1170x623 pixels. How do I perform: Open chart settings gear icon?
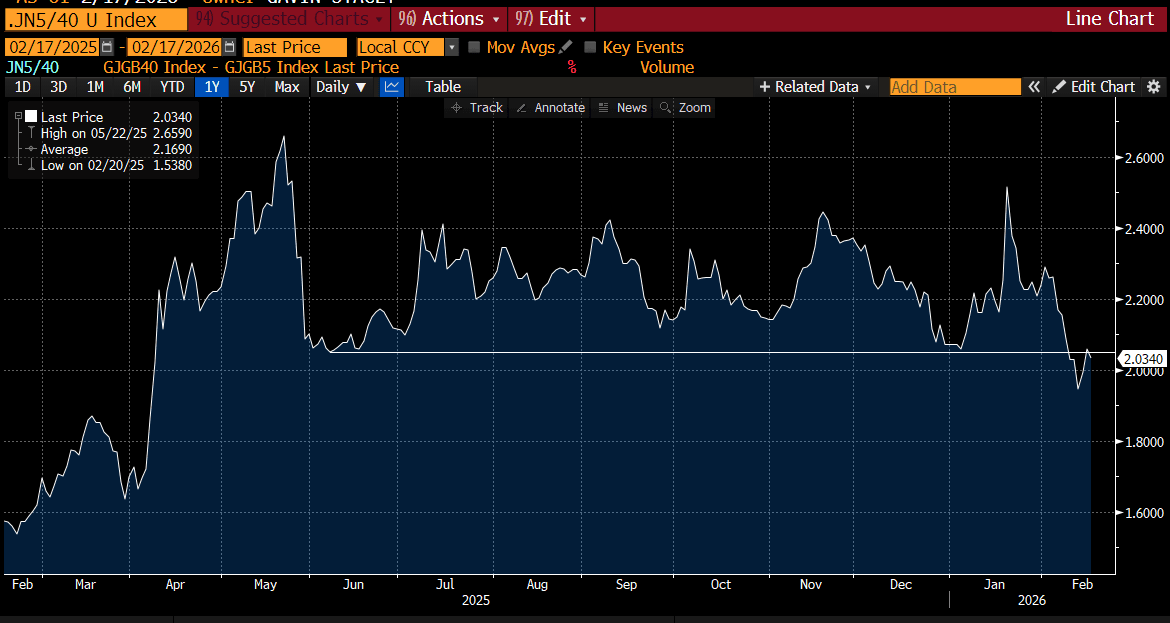[x=1154, y=87]
